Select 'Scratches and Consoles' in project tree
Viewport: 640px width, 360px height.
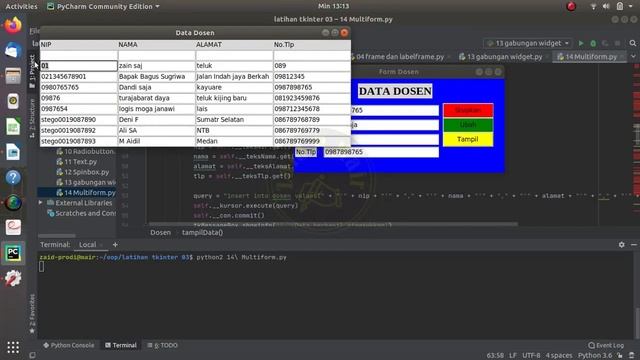(x=82, y=213)
